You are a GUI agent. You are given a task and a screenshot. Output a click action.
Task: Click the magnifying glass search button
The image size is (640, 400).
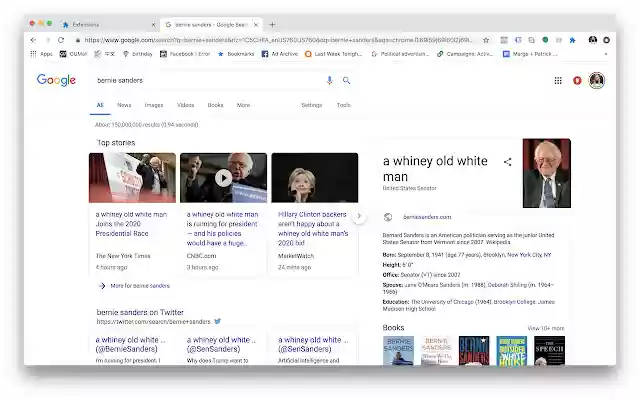[347, 80]
